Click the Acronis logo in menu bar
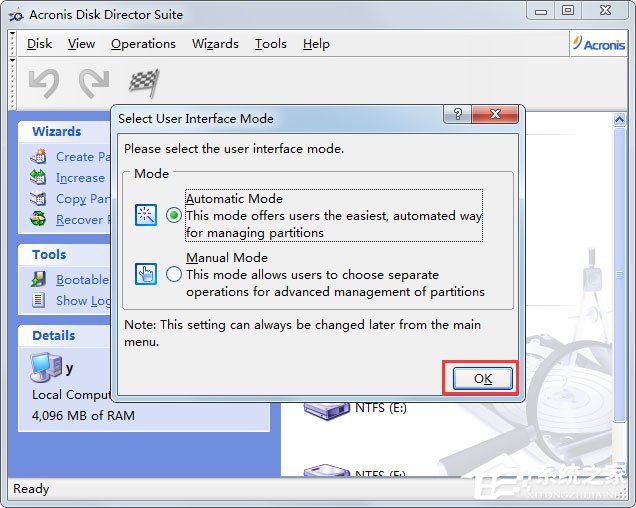 point(599,43)
